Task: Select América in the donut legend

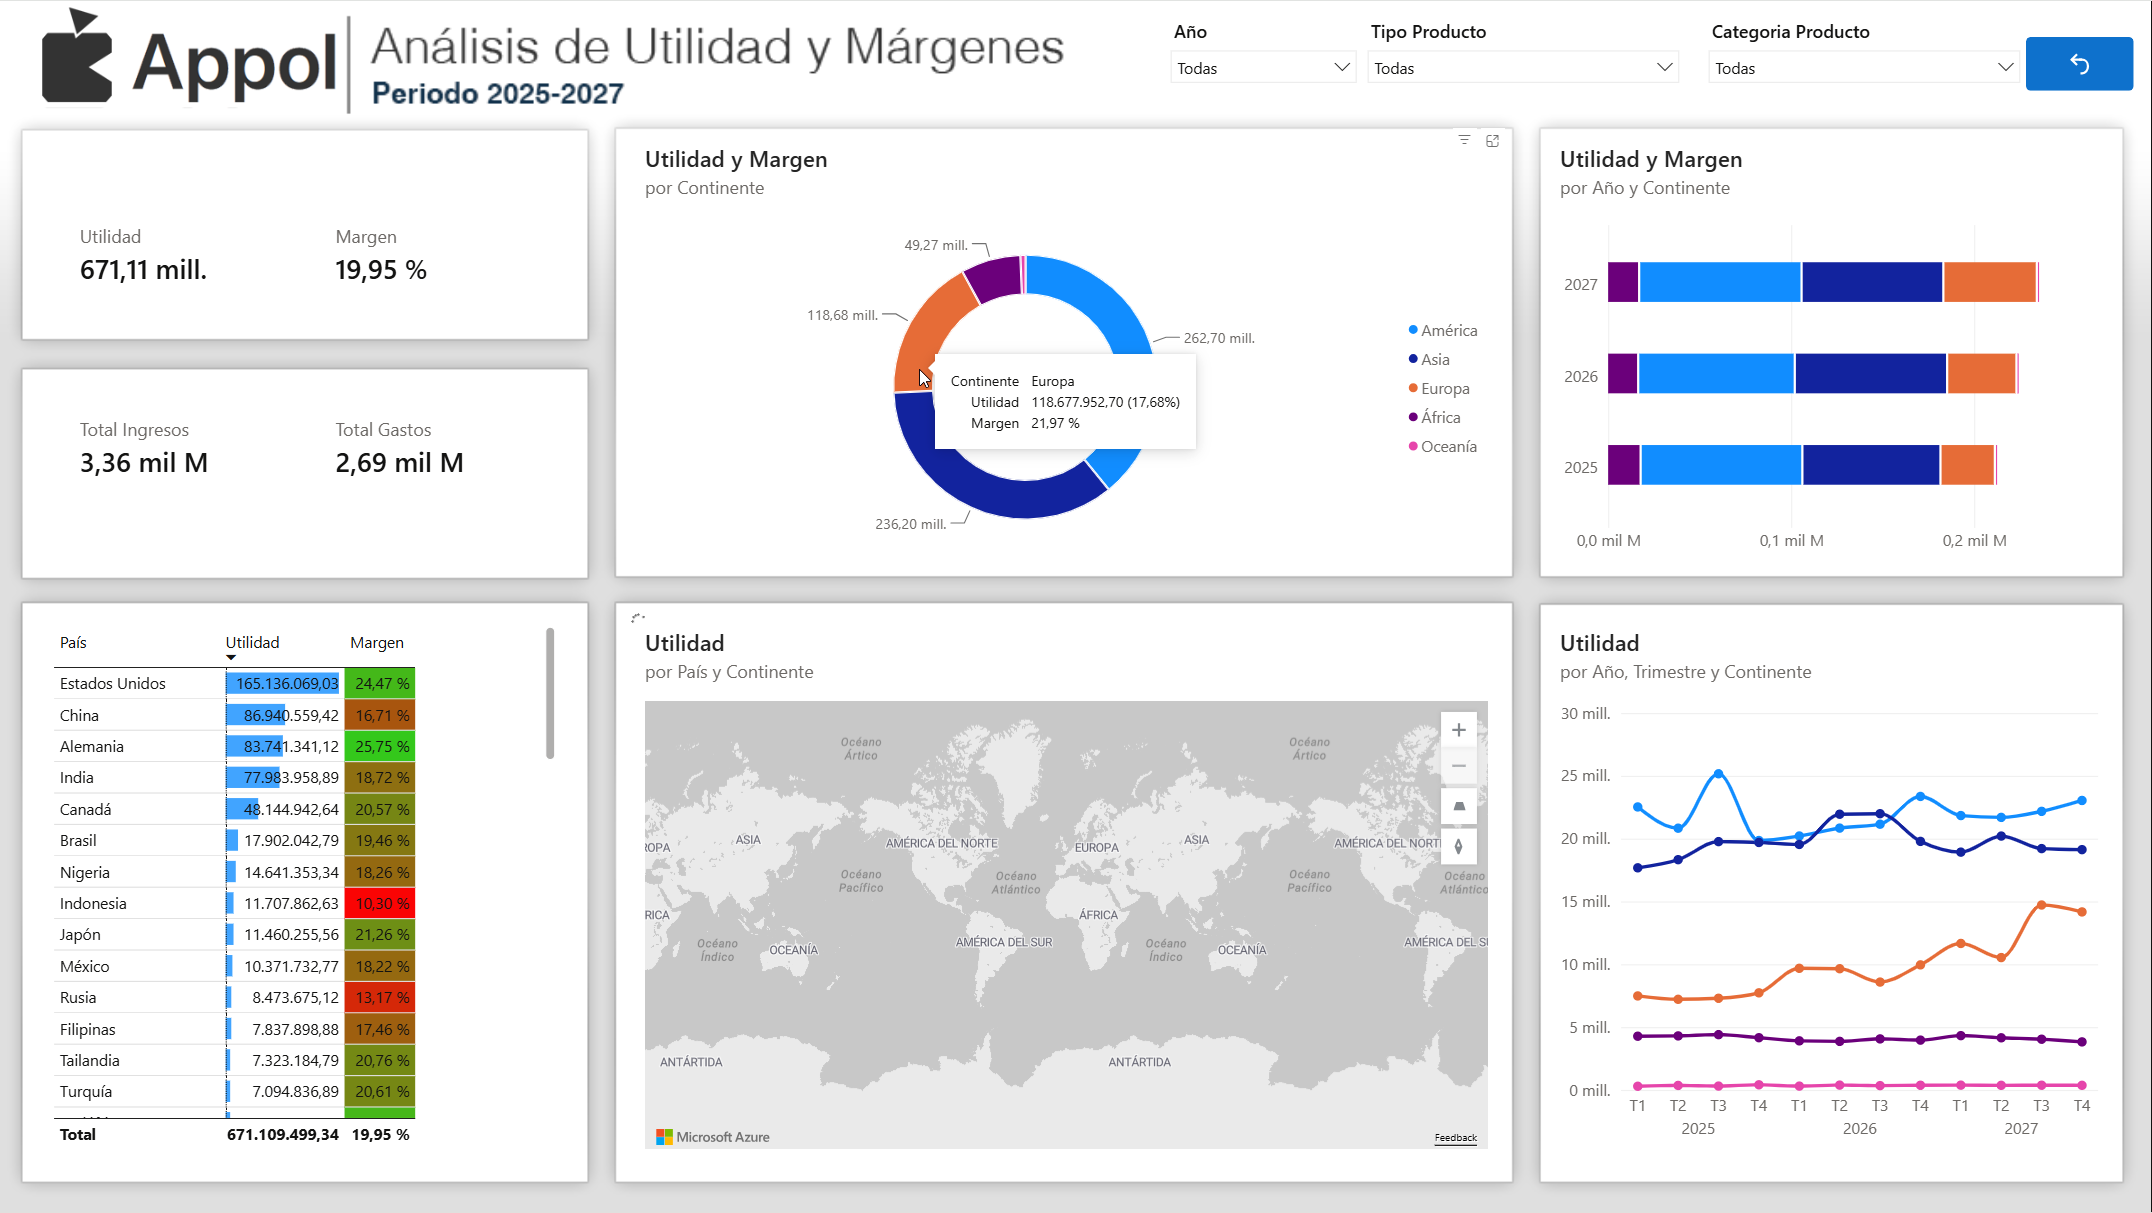Action: point(1442,330)
